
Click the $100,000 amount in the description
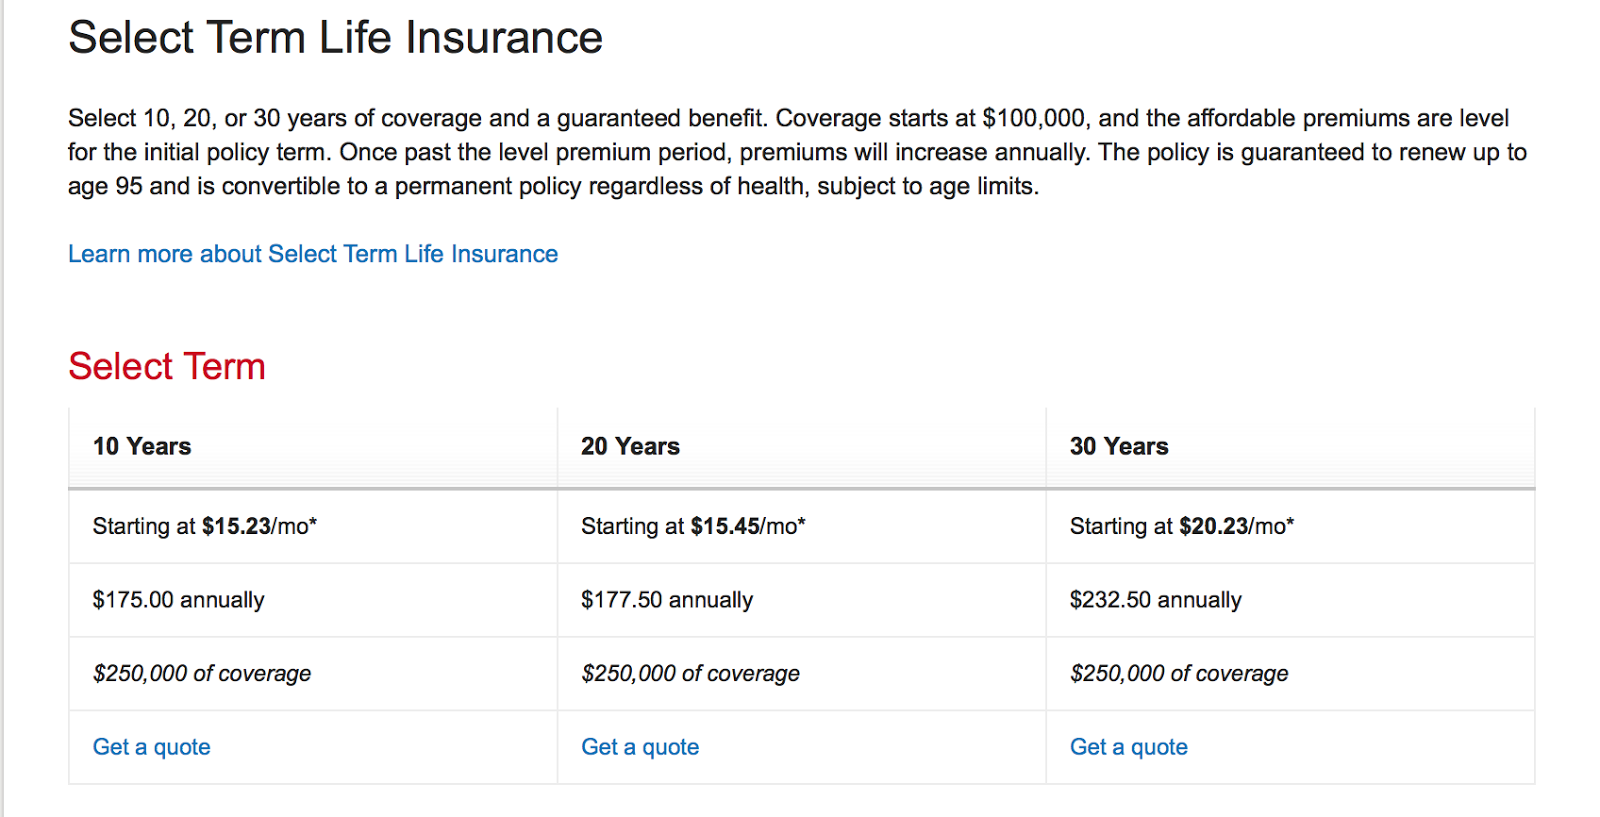click(1033, 118)
